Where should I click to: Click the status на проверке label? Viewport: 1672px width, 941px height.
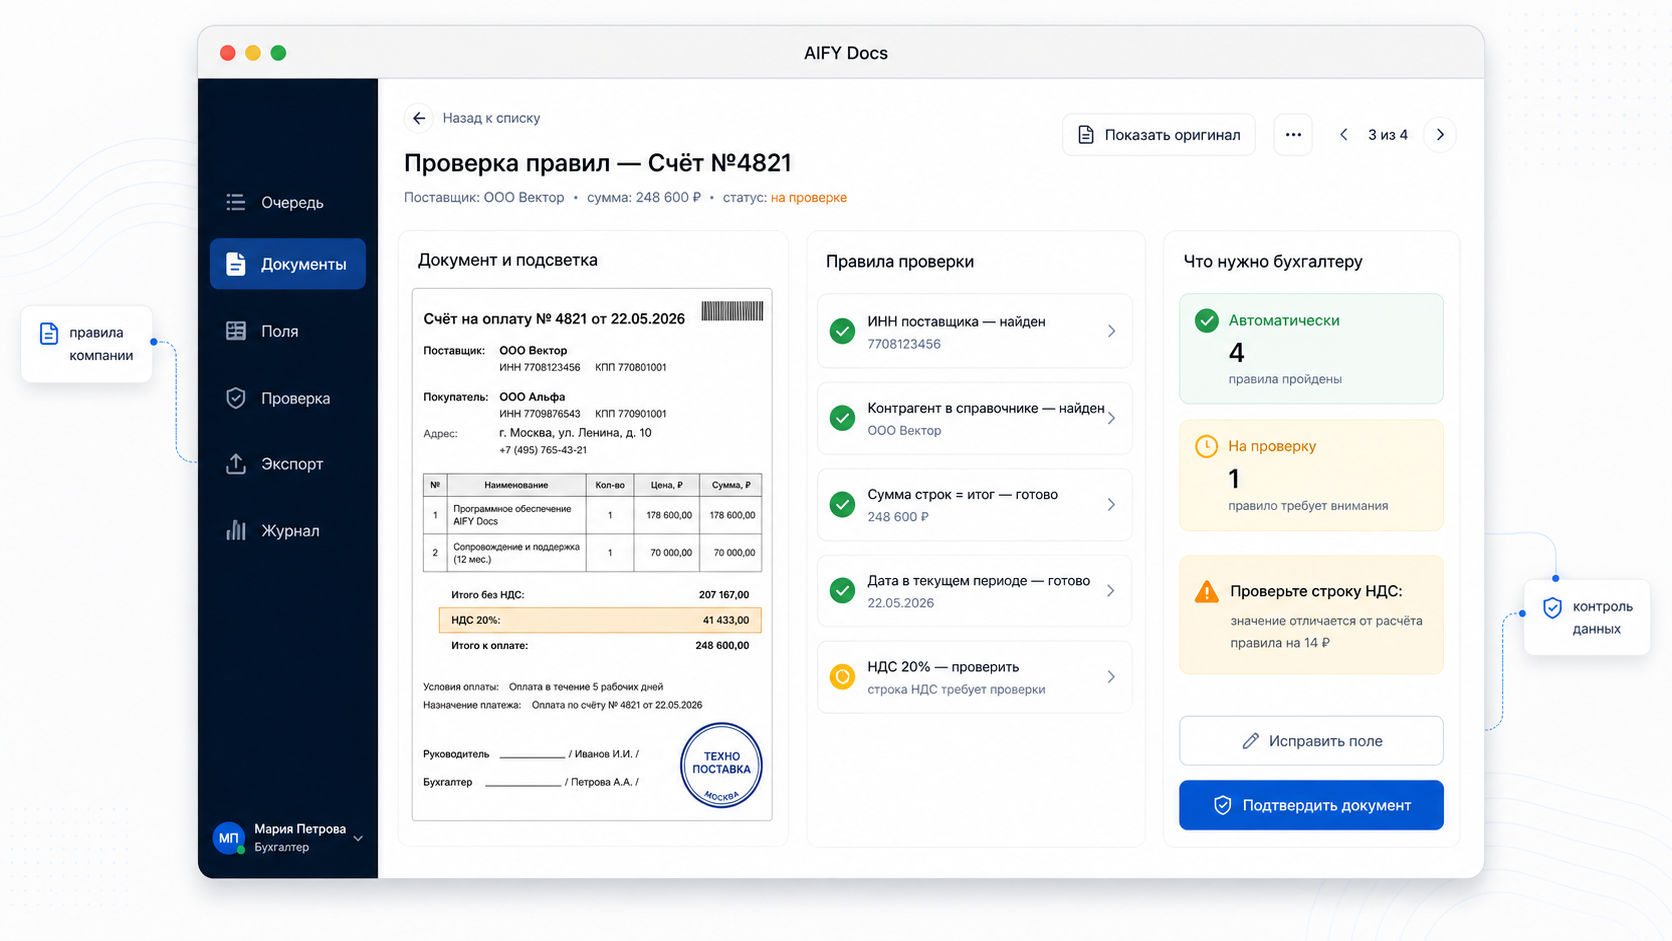click(809, 198)
